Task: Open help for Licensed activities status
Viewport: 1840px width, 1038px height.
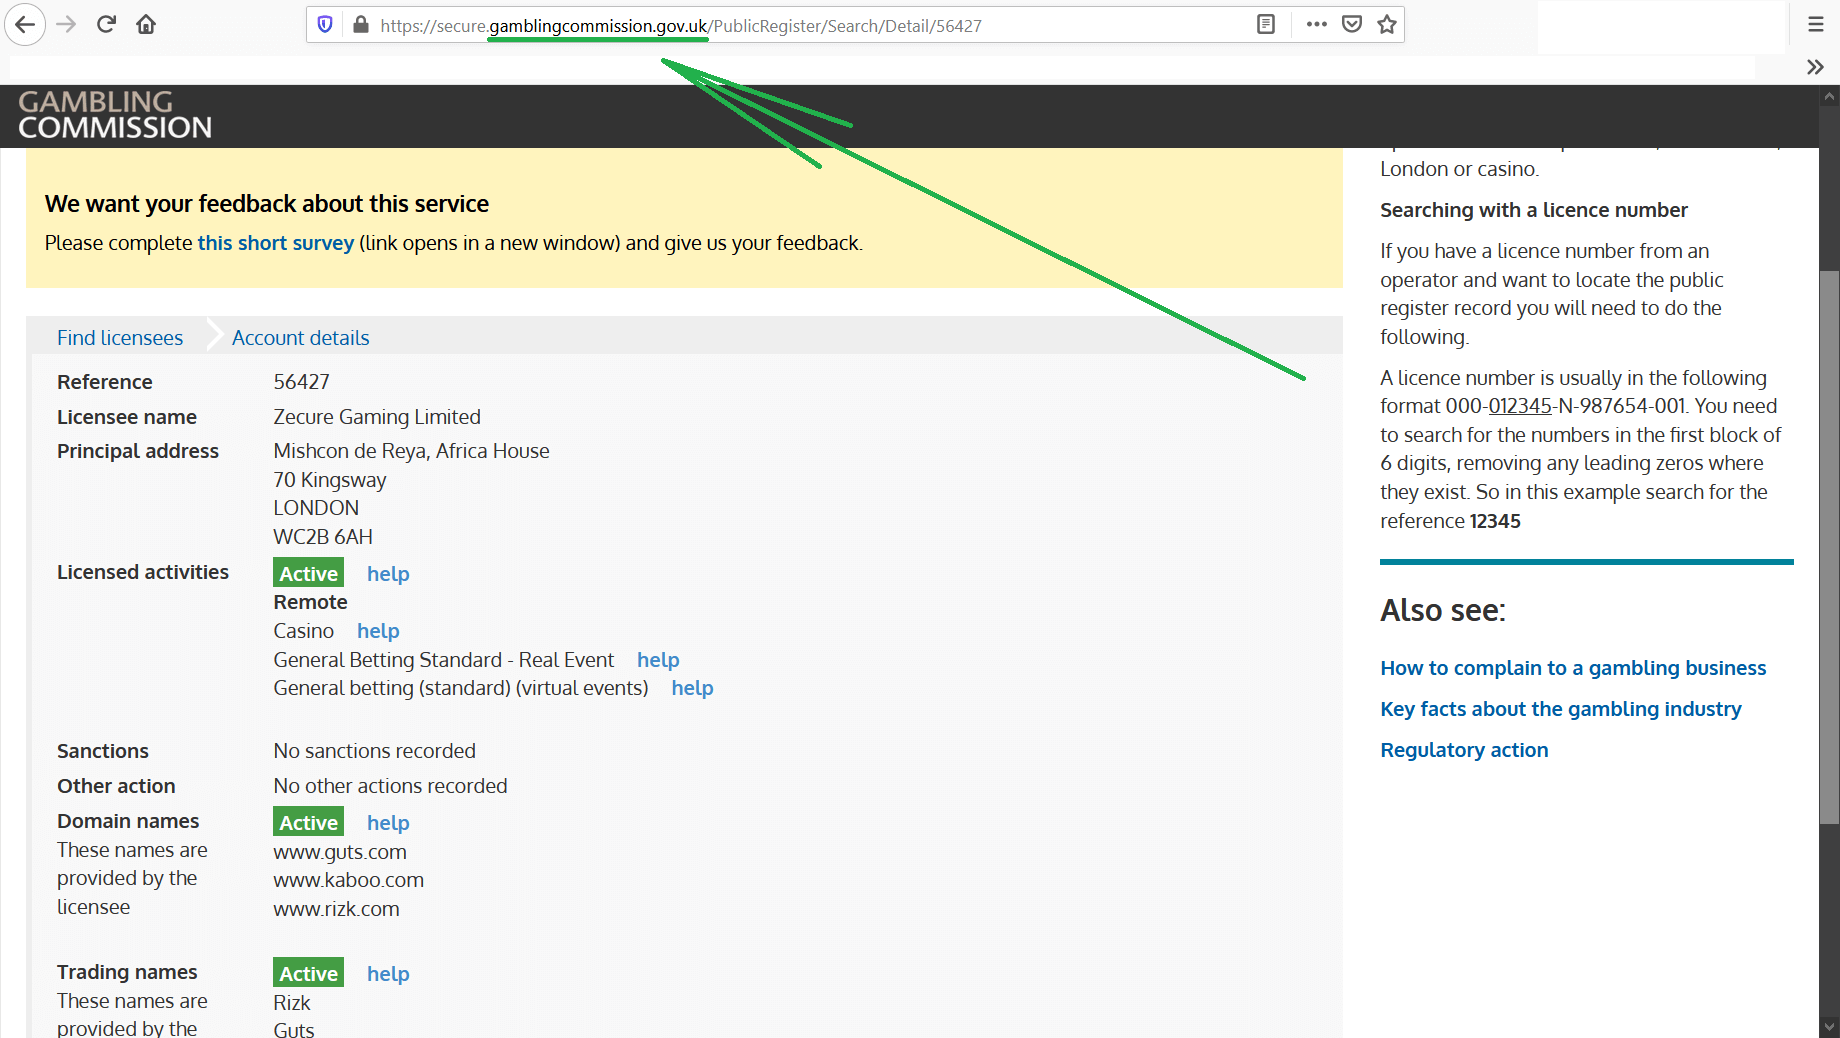Action: [x=388, y=574]
